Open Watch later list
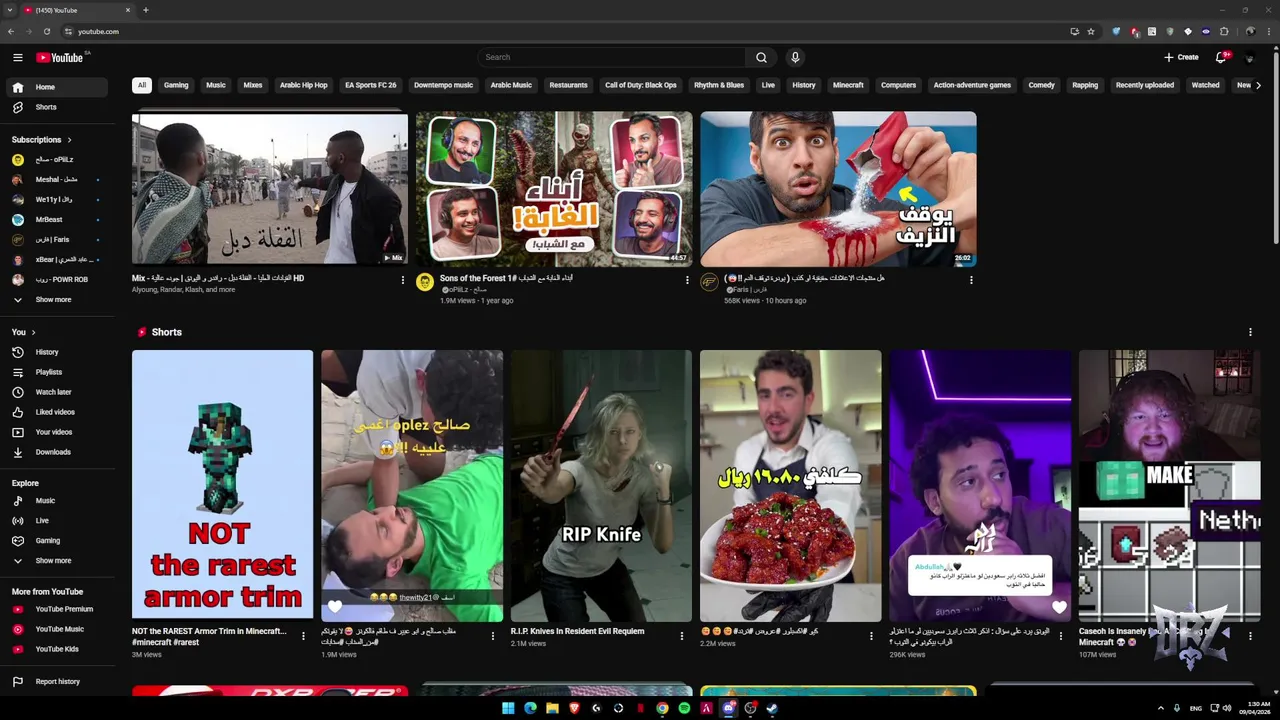 coord(57,392)
